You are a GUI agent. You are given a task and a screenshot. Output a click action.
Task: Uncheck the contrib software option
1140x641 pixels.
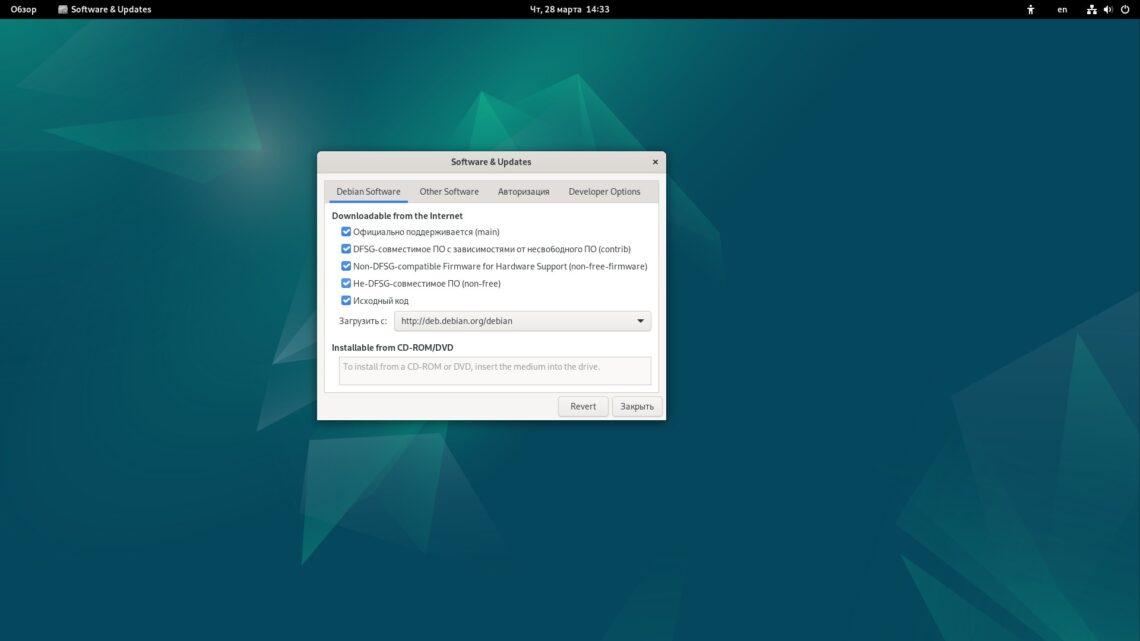345,248
